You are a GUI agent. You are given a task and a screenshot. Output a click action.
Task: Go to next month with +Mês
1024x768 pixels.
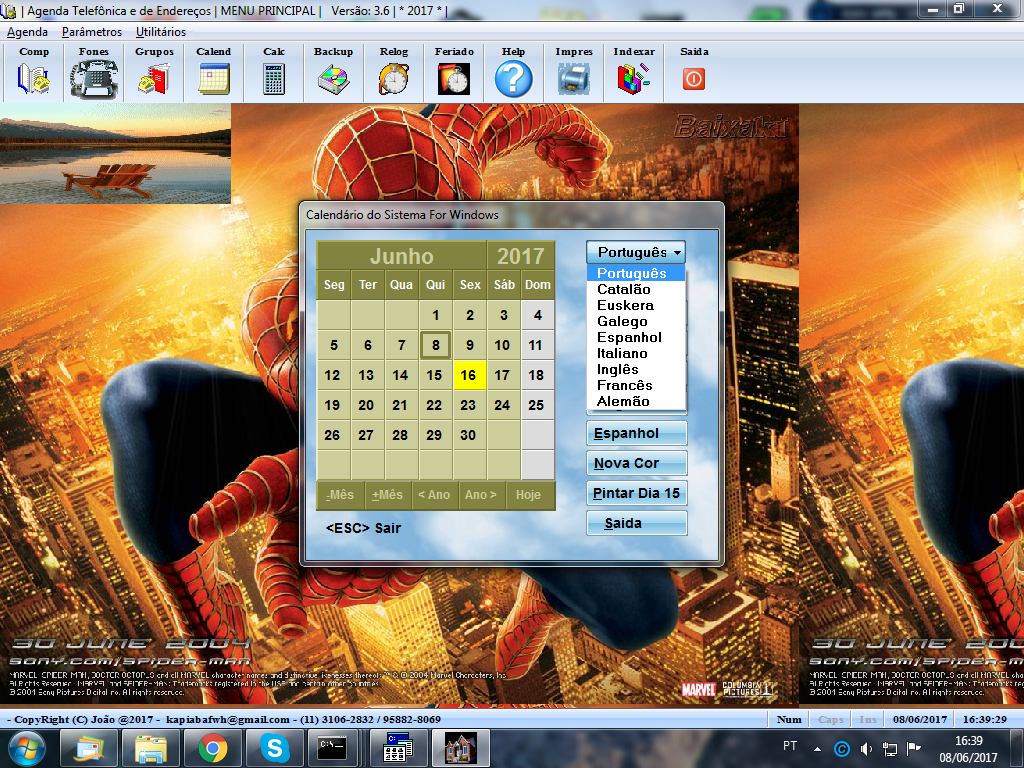click(x=387, y=495)
